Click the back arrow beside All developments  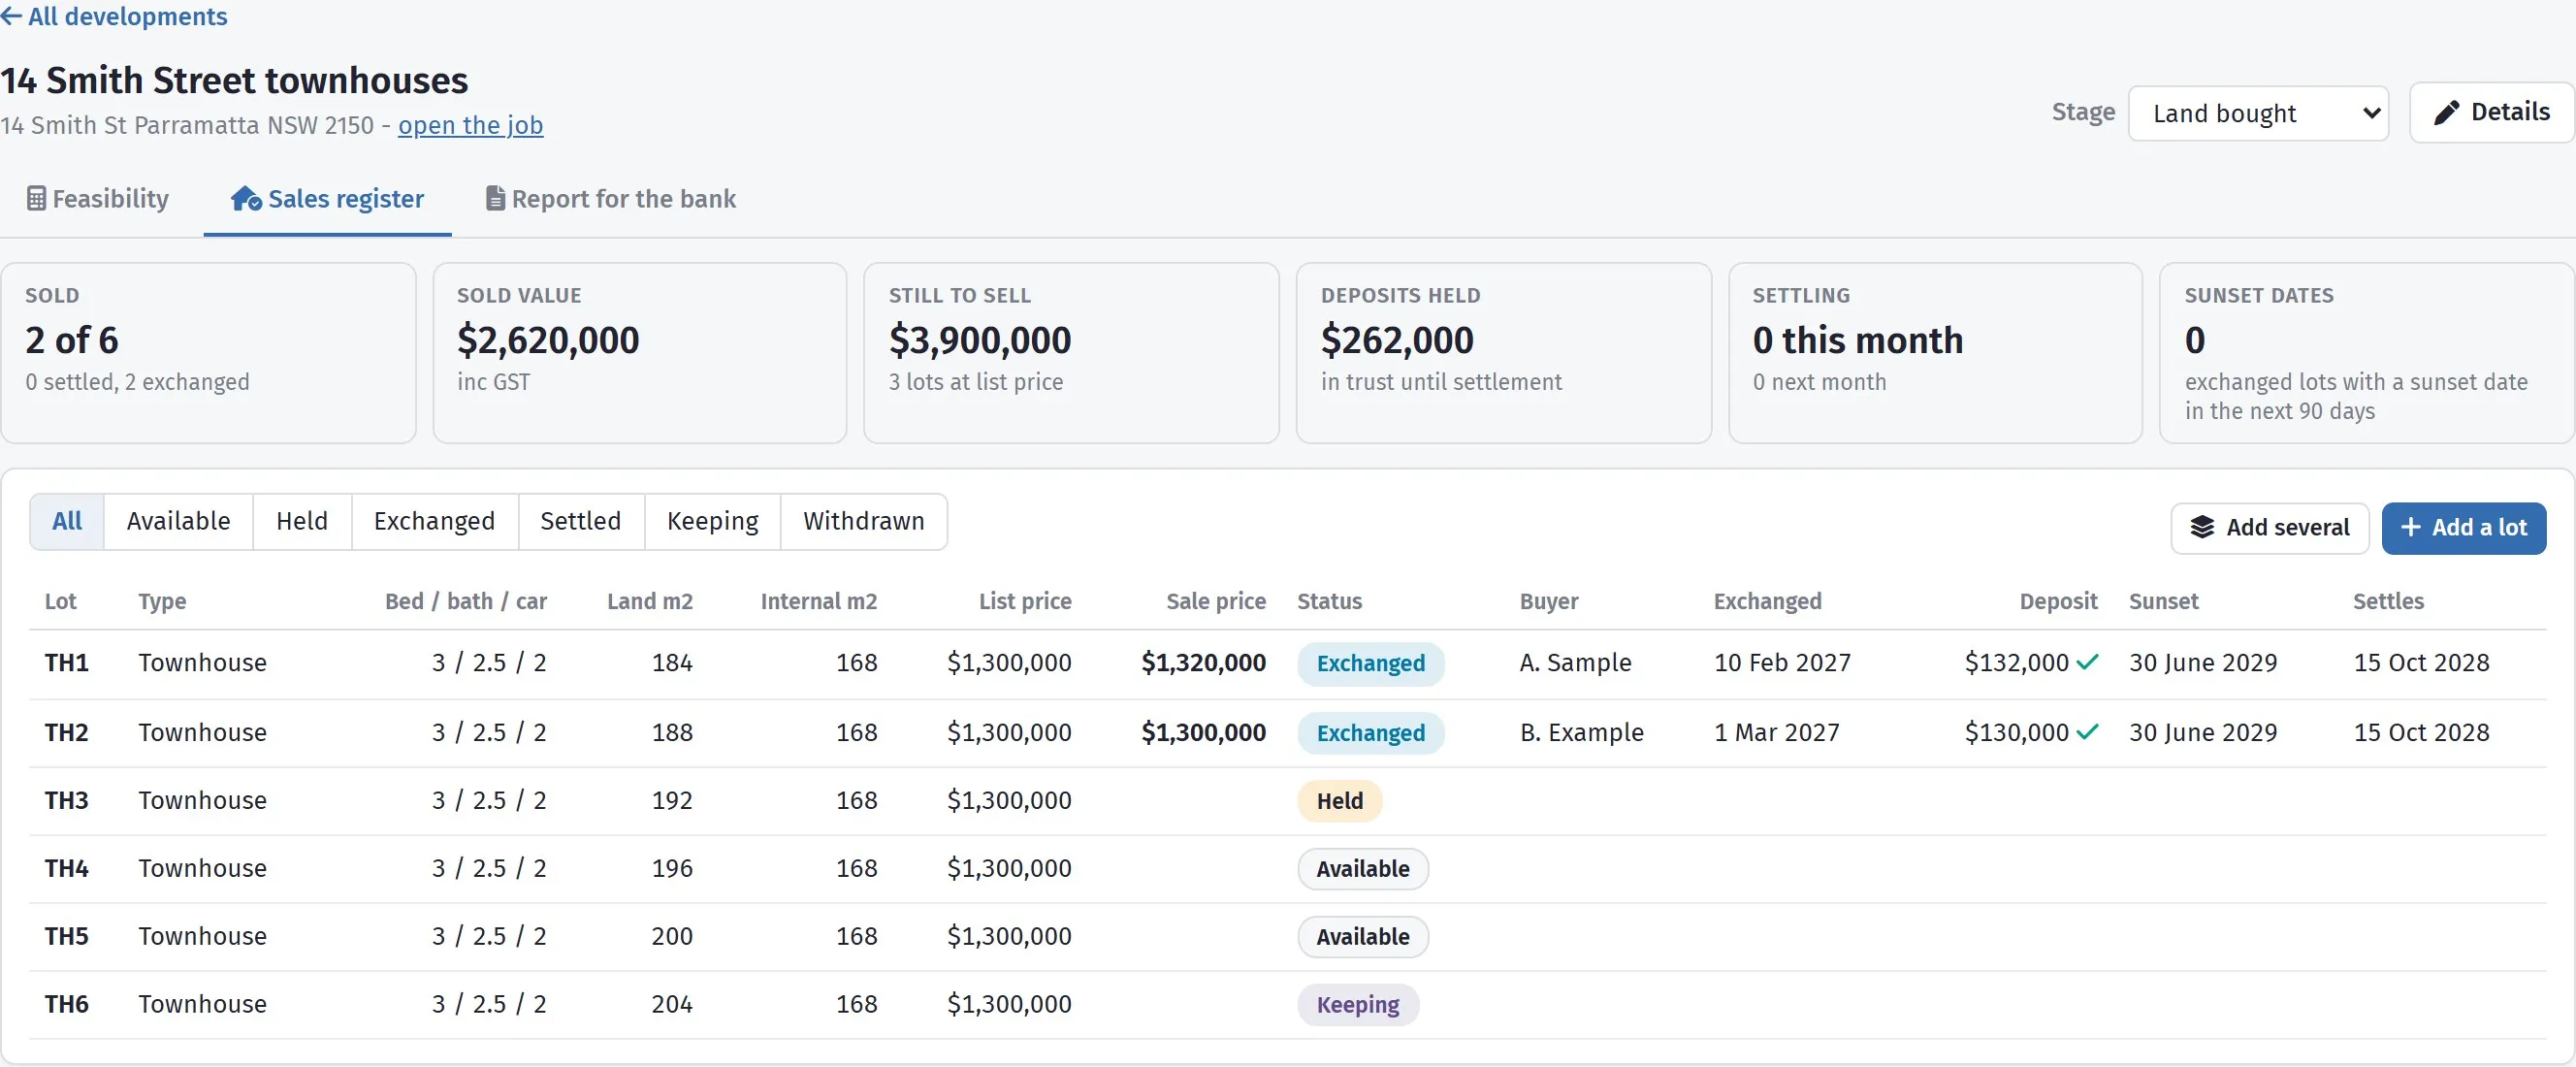11,16
